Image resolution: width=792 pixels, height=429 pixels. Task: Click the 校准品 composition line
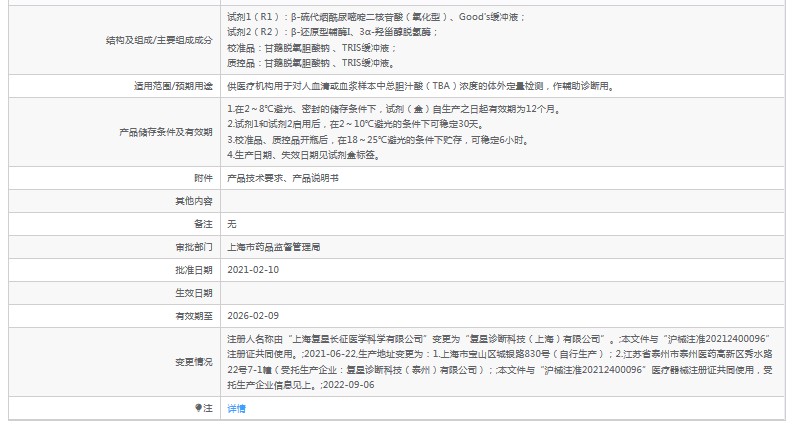[x=312, y=47]
